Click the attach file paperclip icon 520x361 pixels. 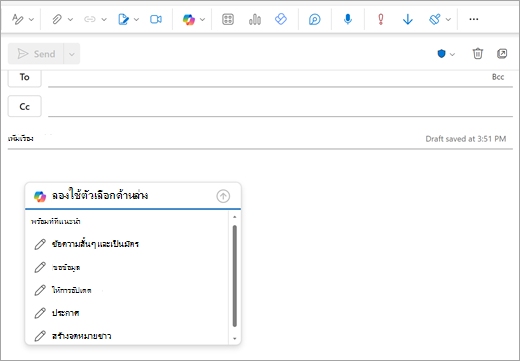point(57,19)
